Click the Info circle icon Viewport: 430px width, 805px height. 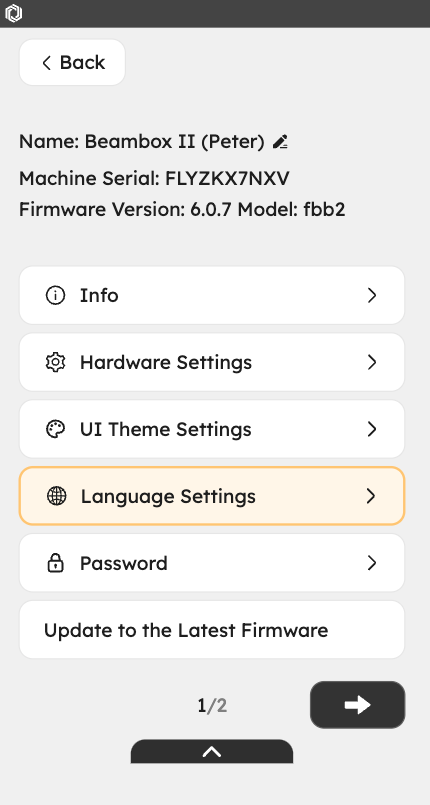(x=55, y=296)
